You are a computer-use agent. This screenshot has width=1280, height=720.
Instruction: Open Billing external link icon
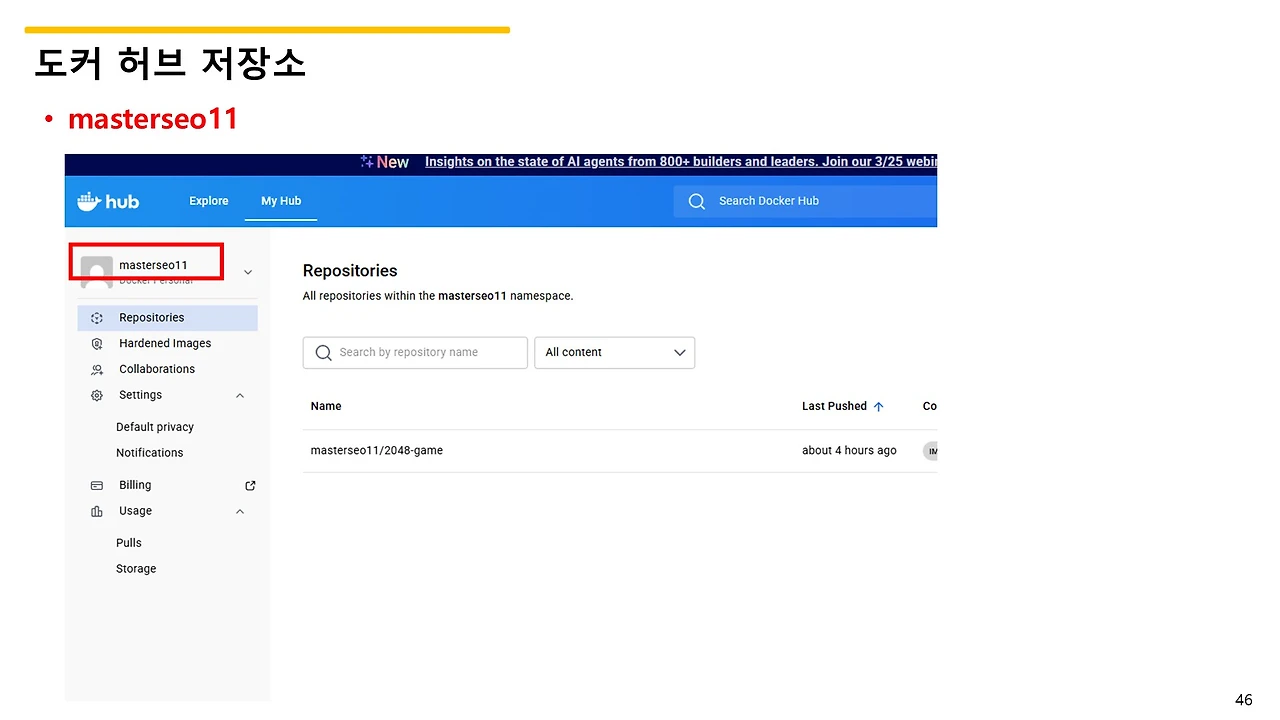click(250, 486)
